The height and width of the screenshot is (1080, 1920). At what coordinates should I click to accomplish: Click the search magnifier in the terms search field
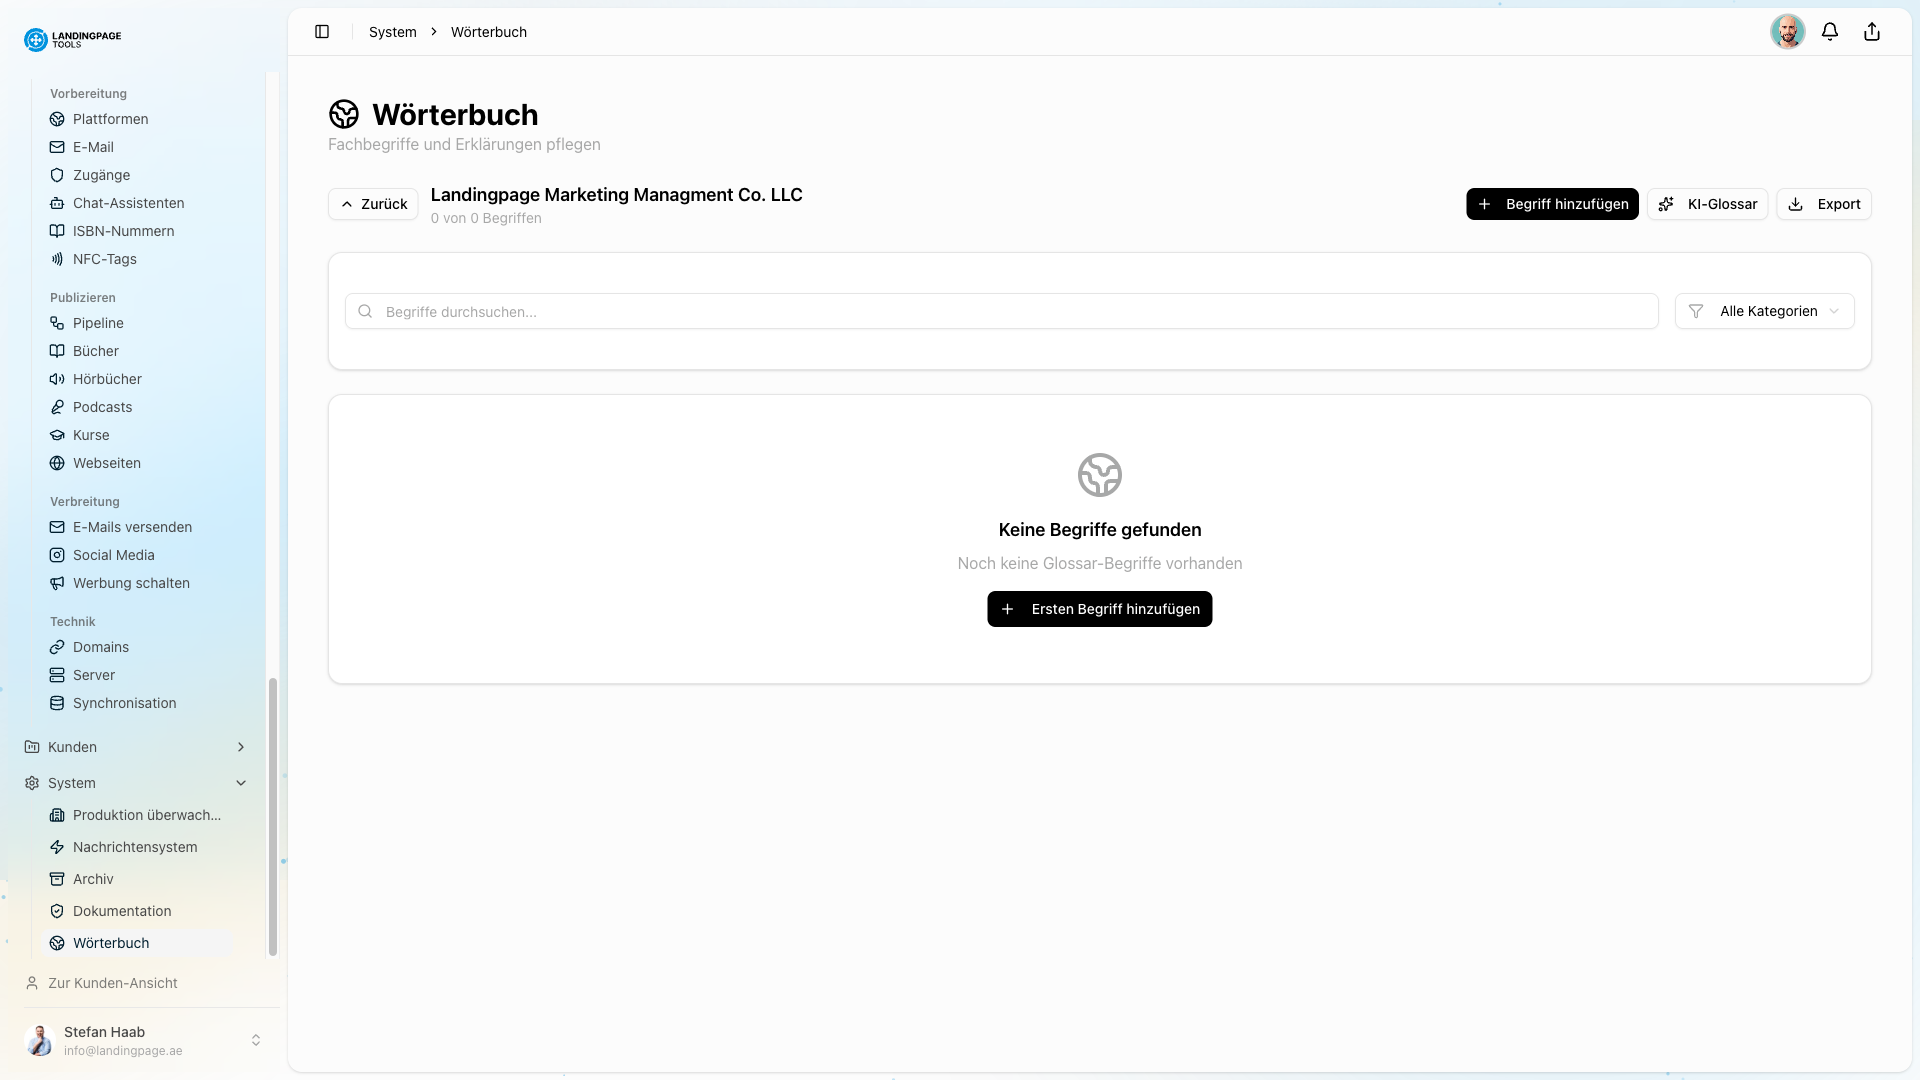click(366, 311)
